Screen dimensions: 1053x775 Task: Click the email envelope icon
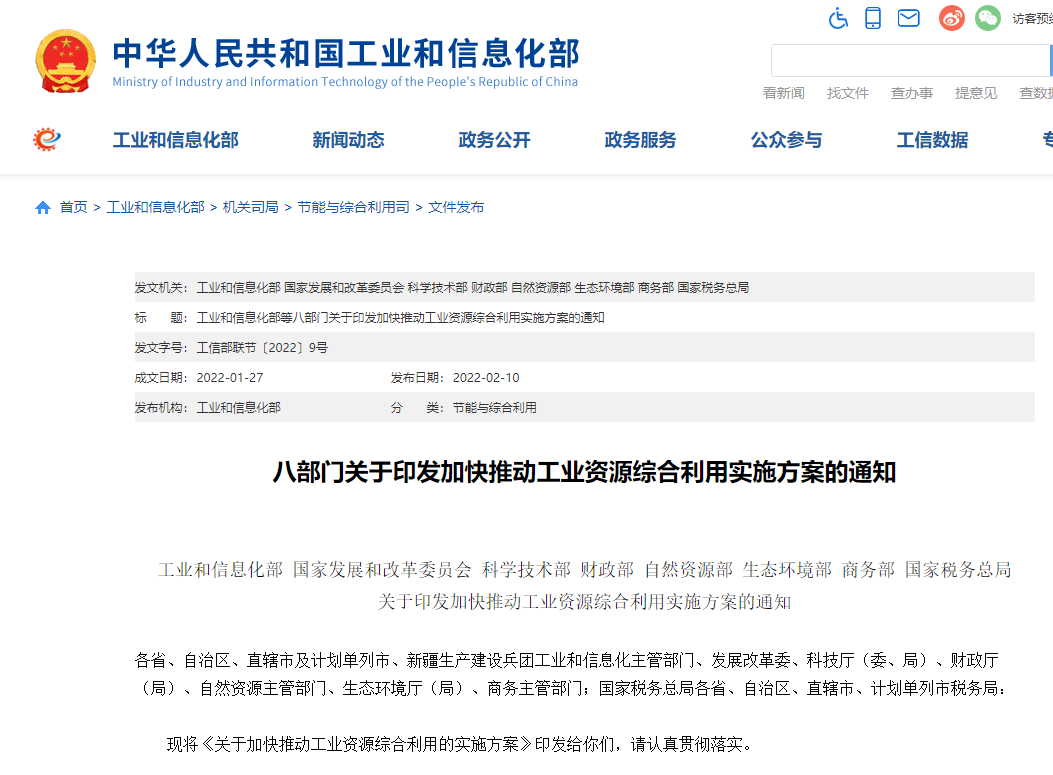click(908, 17)
